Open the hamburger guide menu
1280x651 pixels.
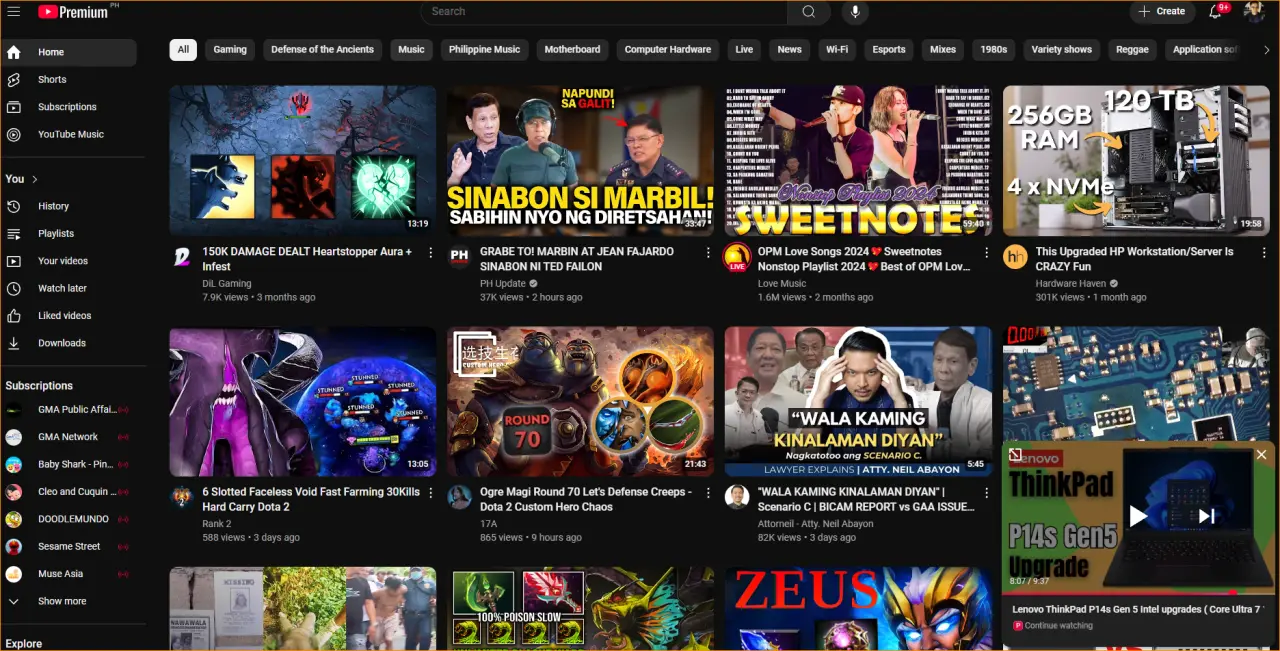click(x=14, y=12)
